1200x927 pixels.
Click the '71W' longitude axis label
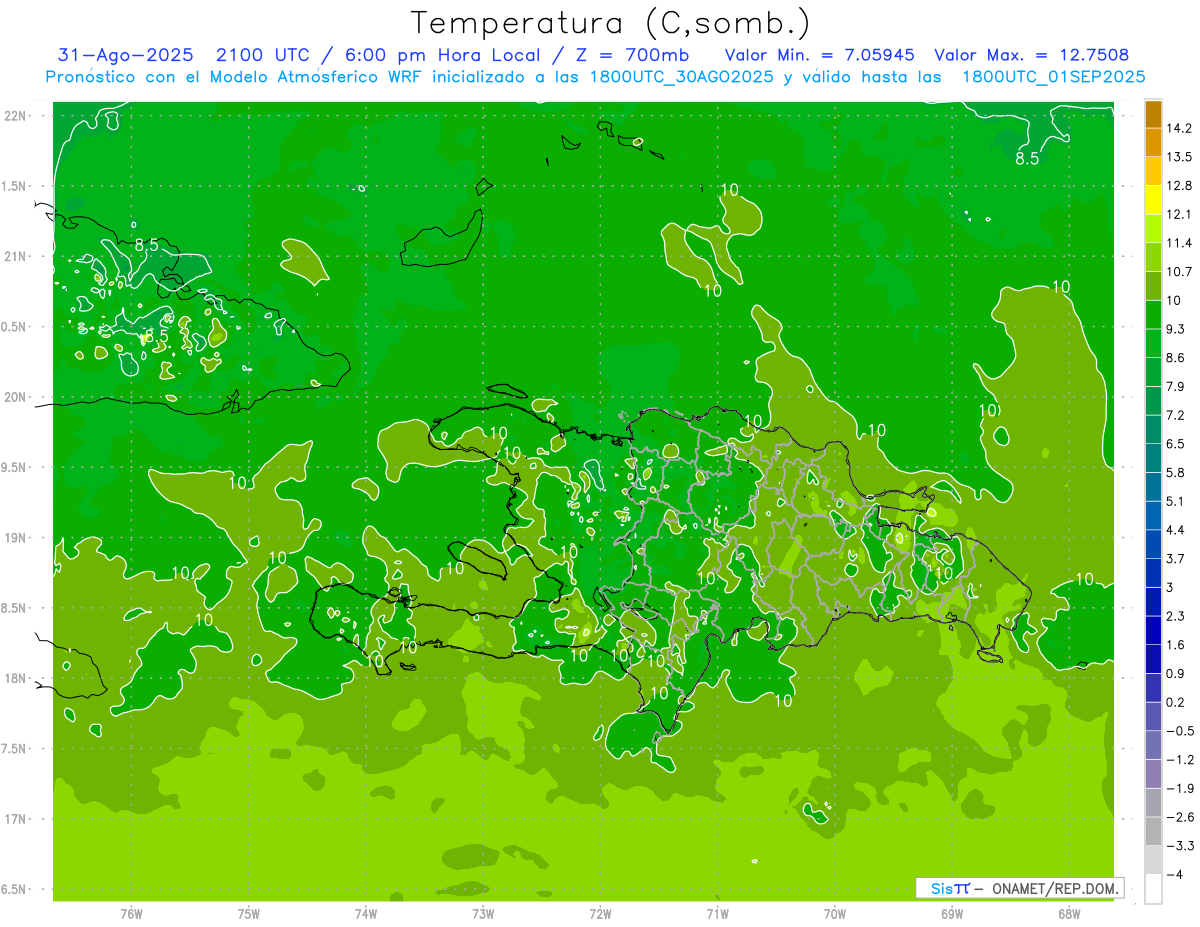(x=717, y=914)
